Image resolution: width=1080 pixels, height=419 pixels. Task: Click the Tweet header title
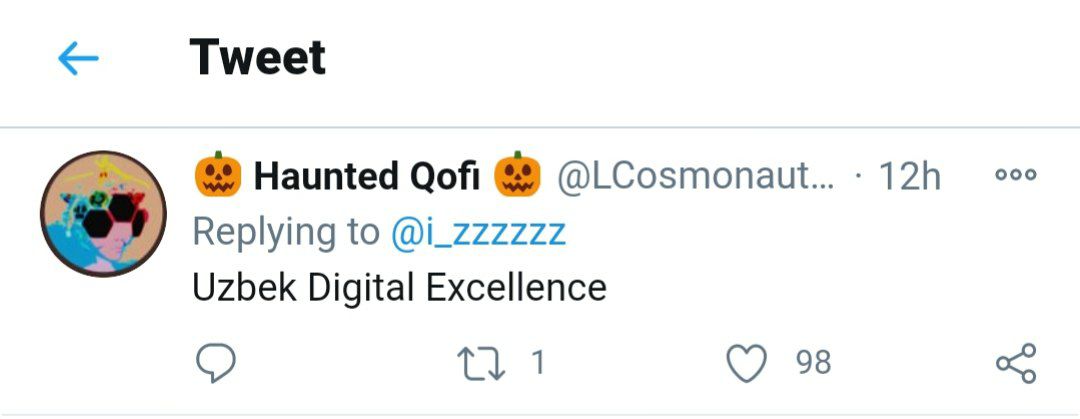(x=257, y=57)
